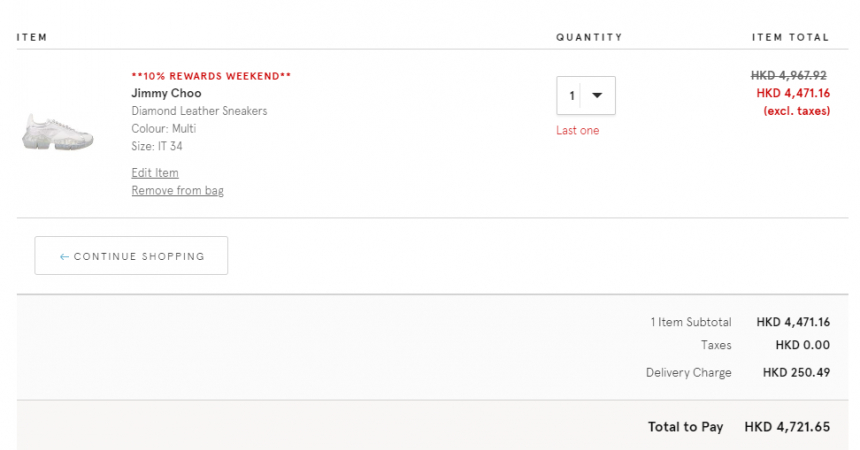
Task: Select the quantity value 1 box
Action: tap(586, 95)
